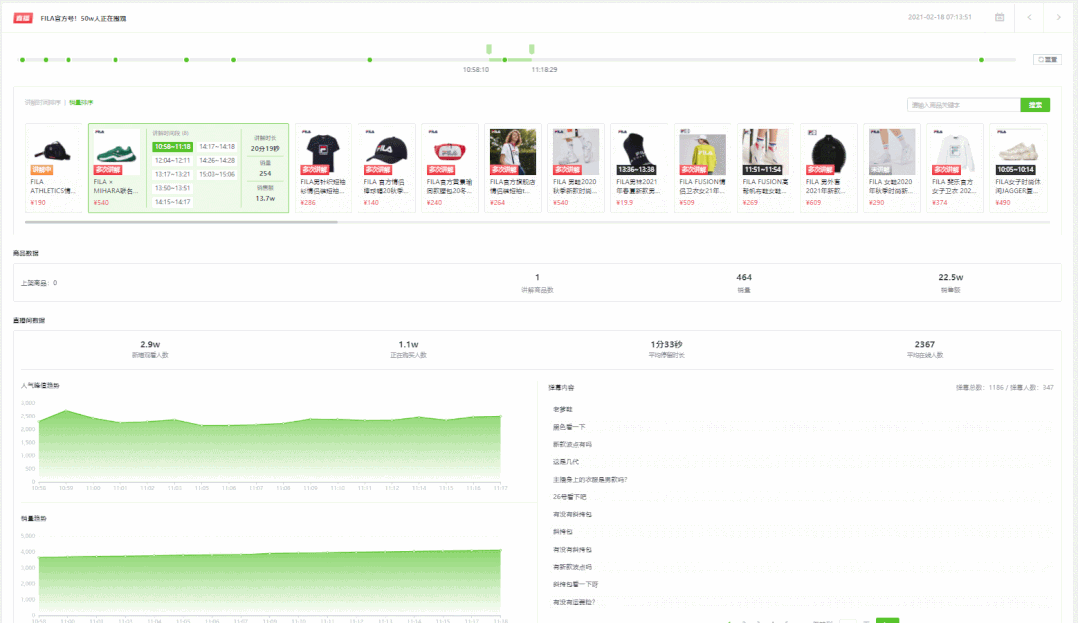1078x623 pixels.
Task: Select time slot 10:58~11:18
Action: 173,146
